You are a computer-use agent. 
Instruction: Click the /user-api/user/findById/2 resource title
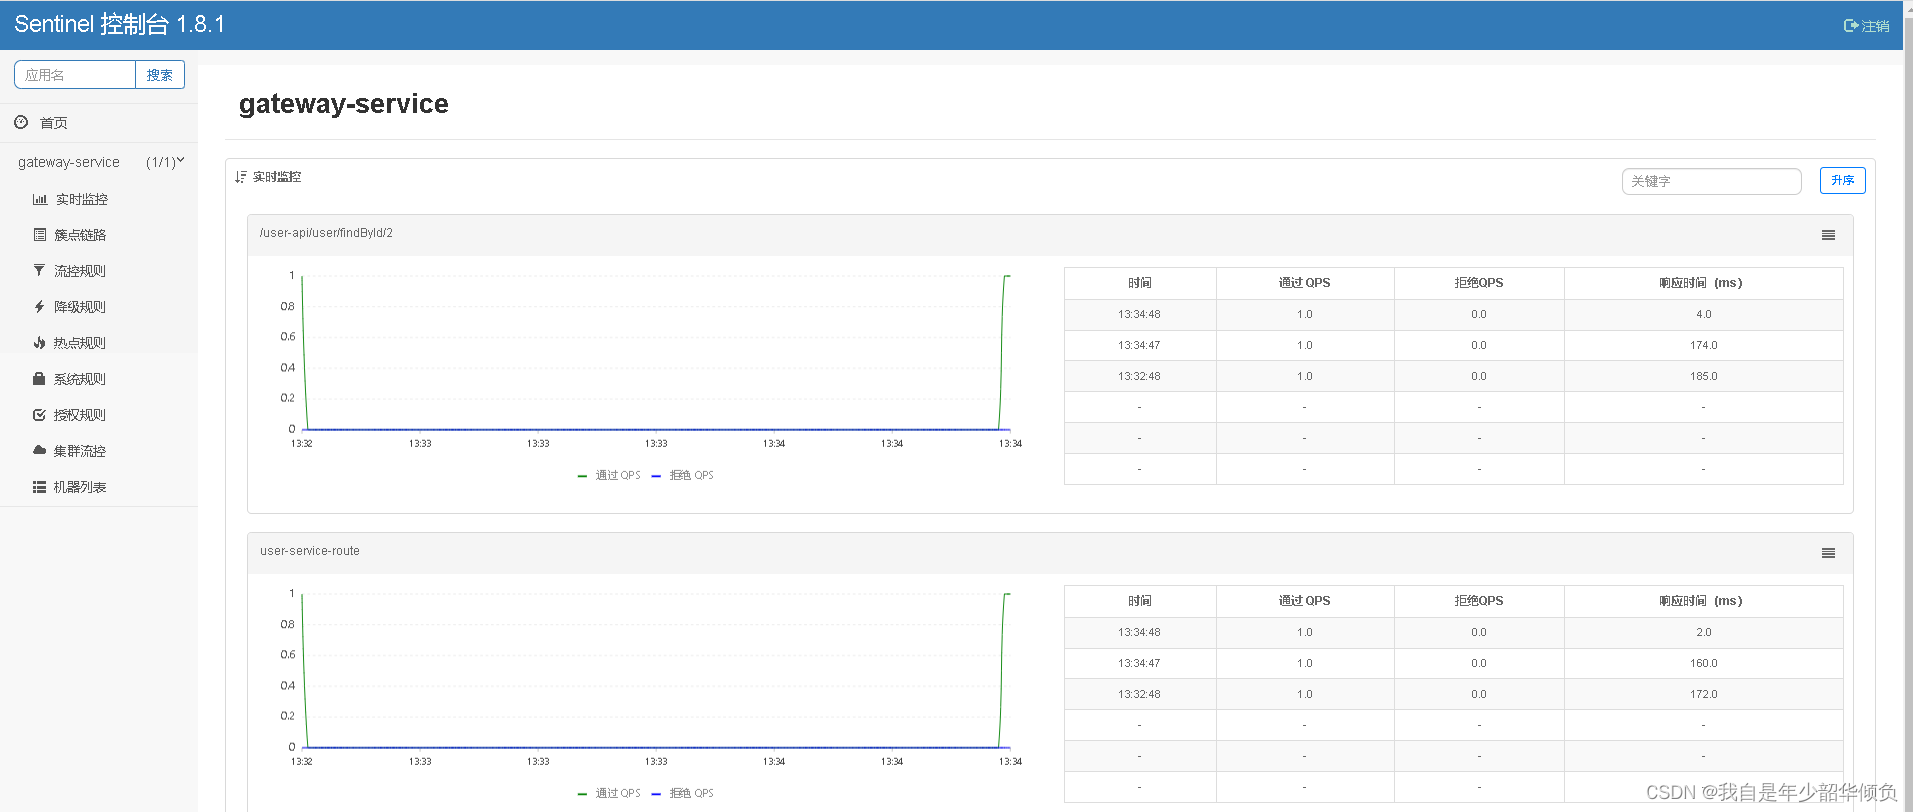coord(326,233)
